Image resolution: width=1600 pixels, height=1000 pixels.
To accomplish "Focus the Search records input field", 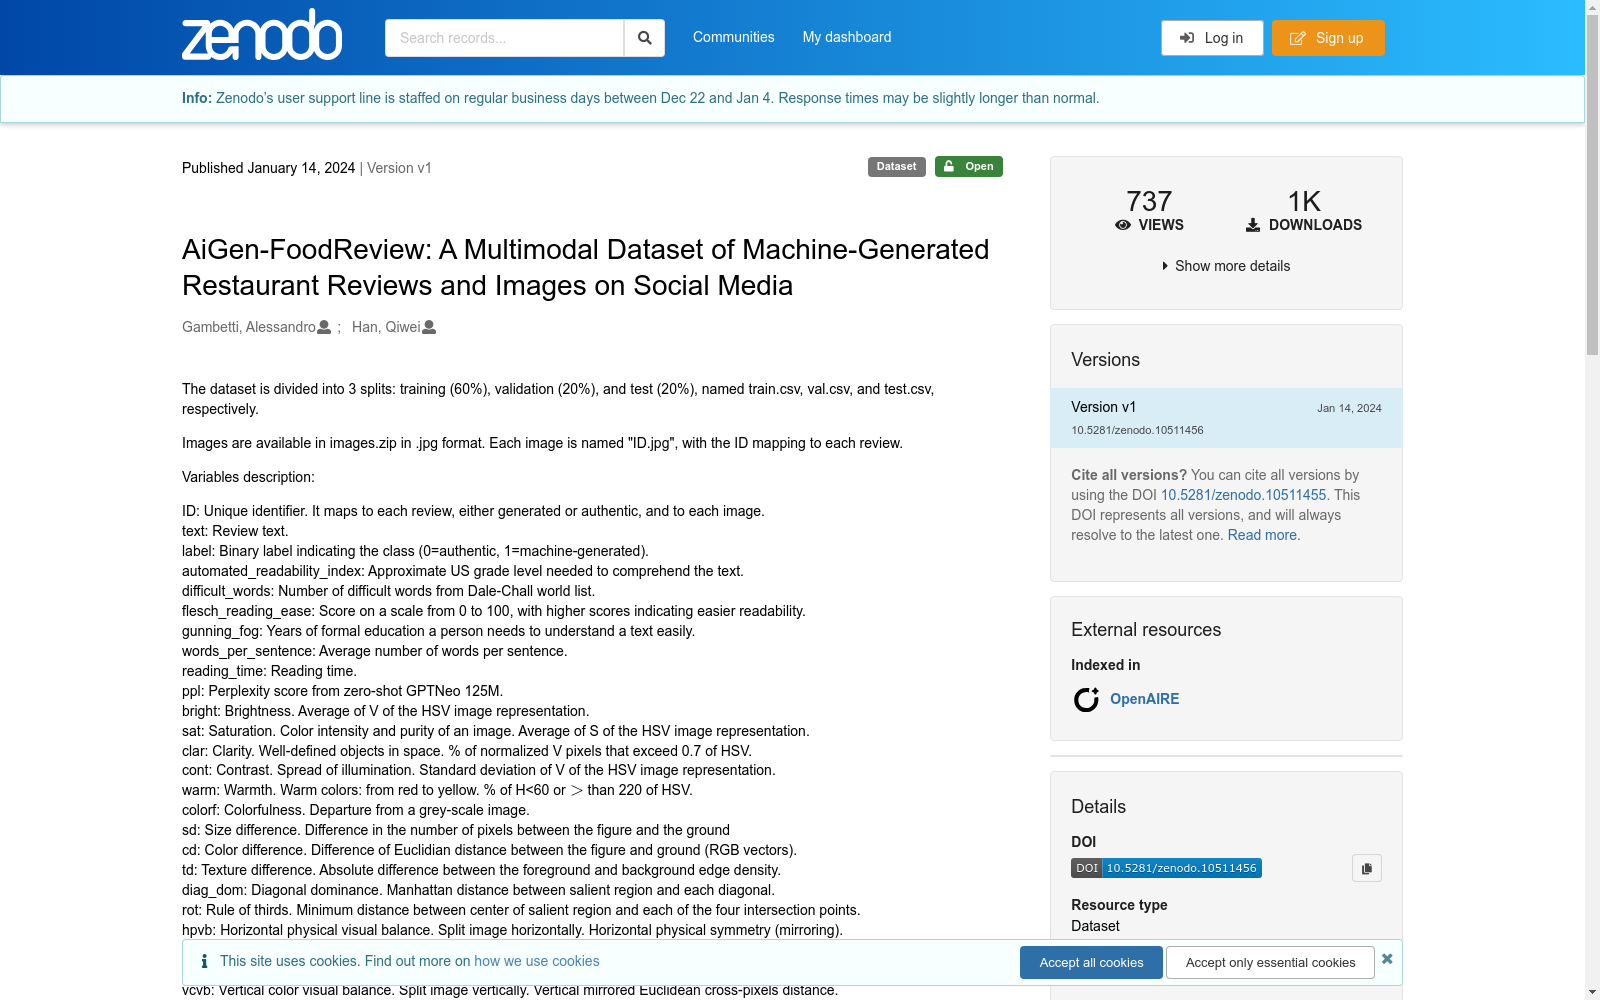I will pyautogui.click(x=504, y=38).
